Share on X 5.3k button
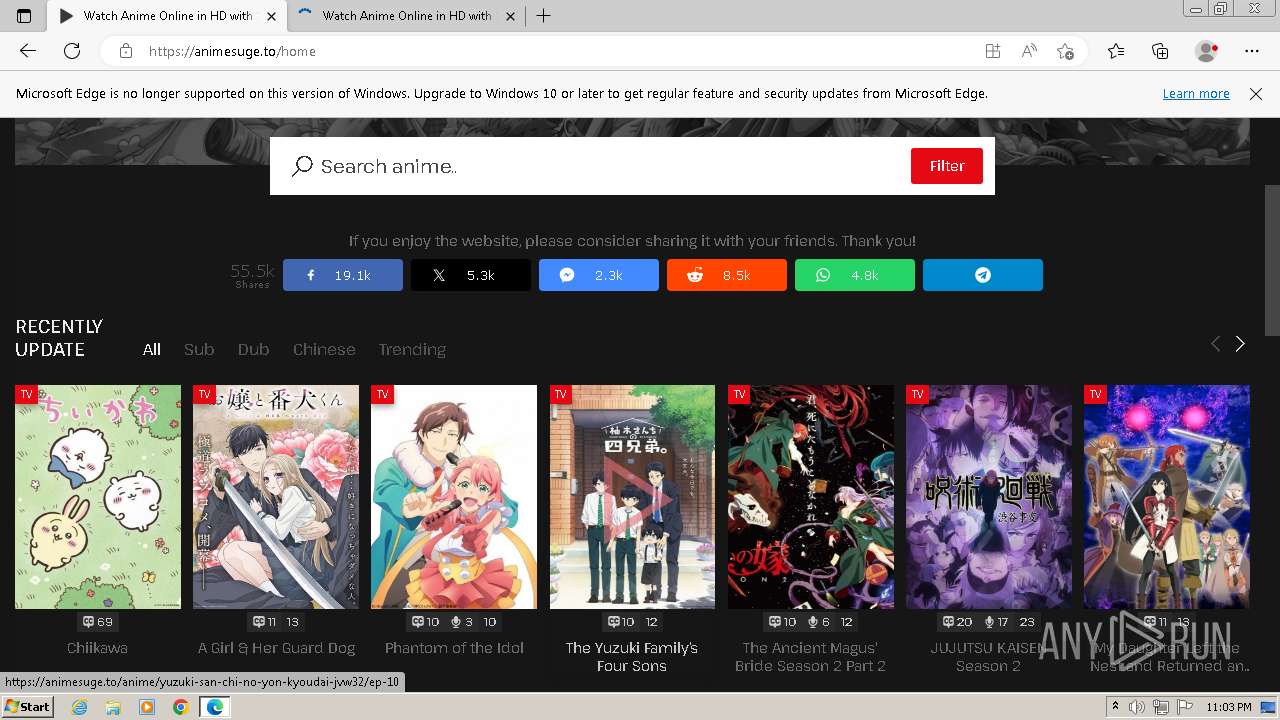Viewport: 1280px width, 720px height. click(x=471, y=275)
